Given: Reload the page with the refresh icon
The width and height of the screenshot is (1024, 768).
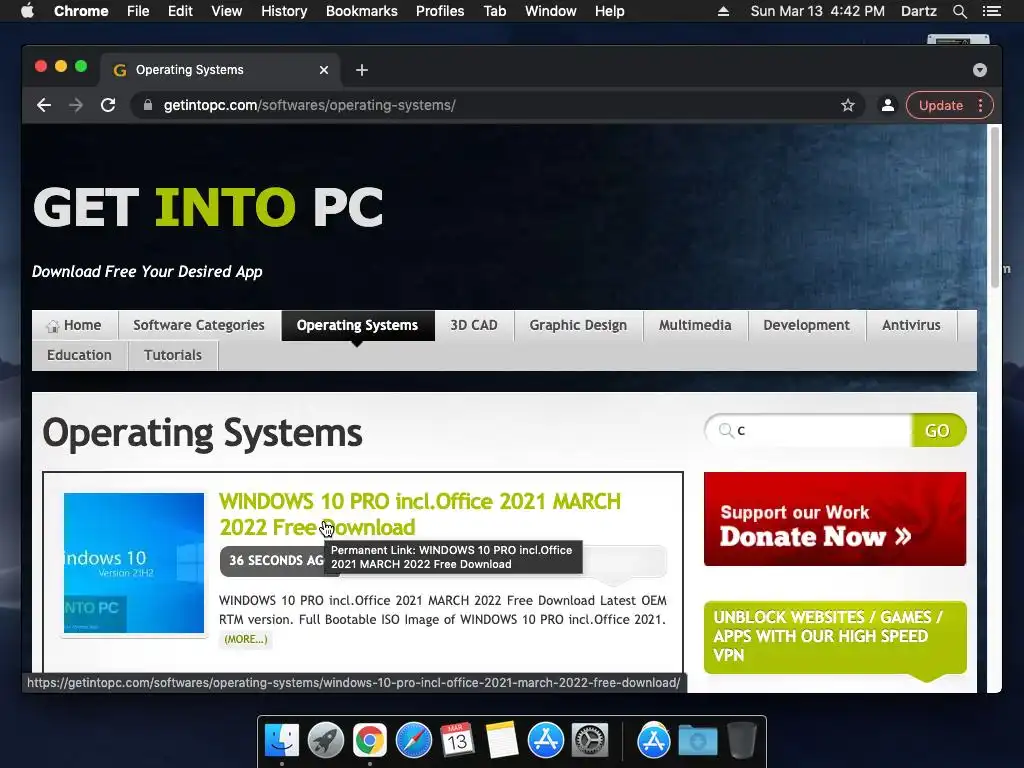Looking at the screenshot, I should (x=108, y=105).
